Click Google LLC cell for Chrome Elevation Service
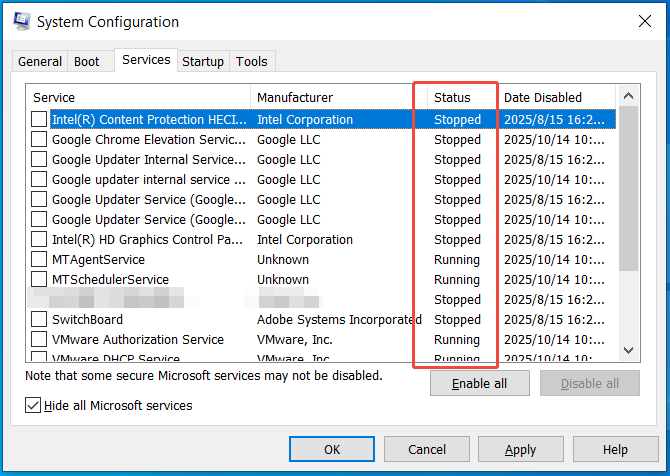Image resolution: width=670 pixels, height=476 pixels. [288, 139]
